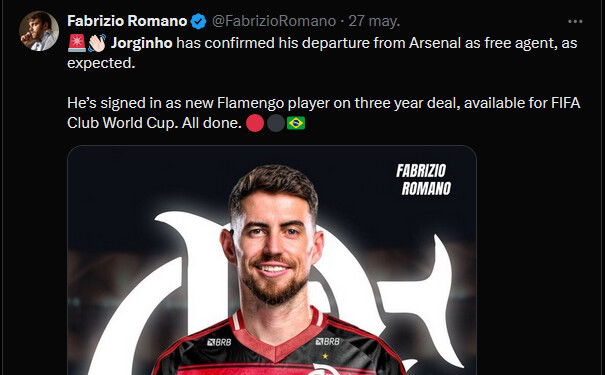Open the tweet's more options menu

575,22
